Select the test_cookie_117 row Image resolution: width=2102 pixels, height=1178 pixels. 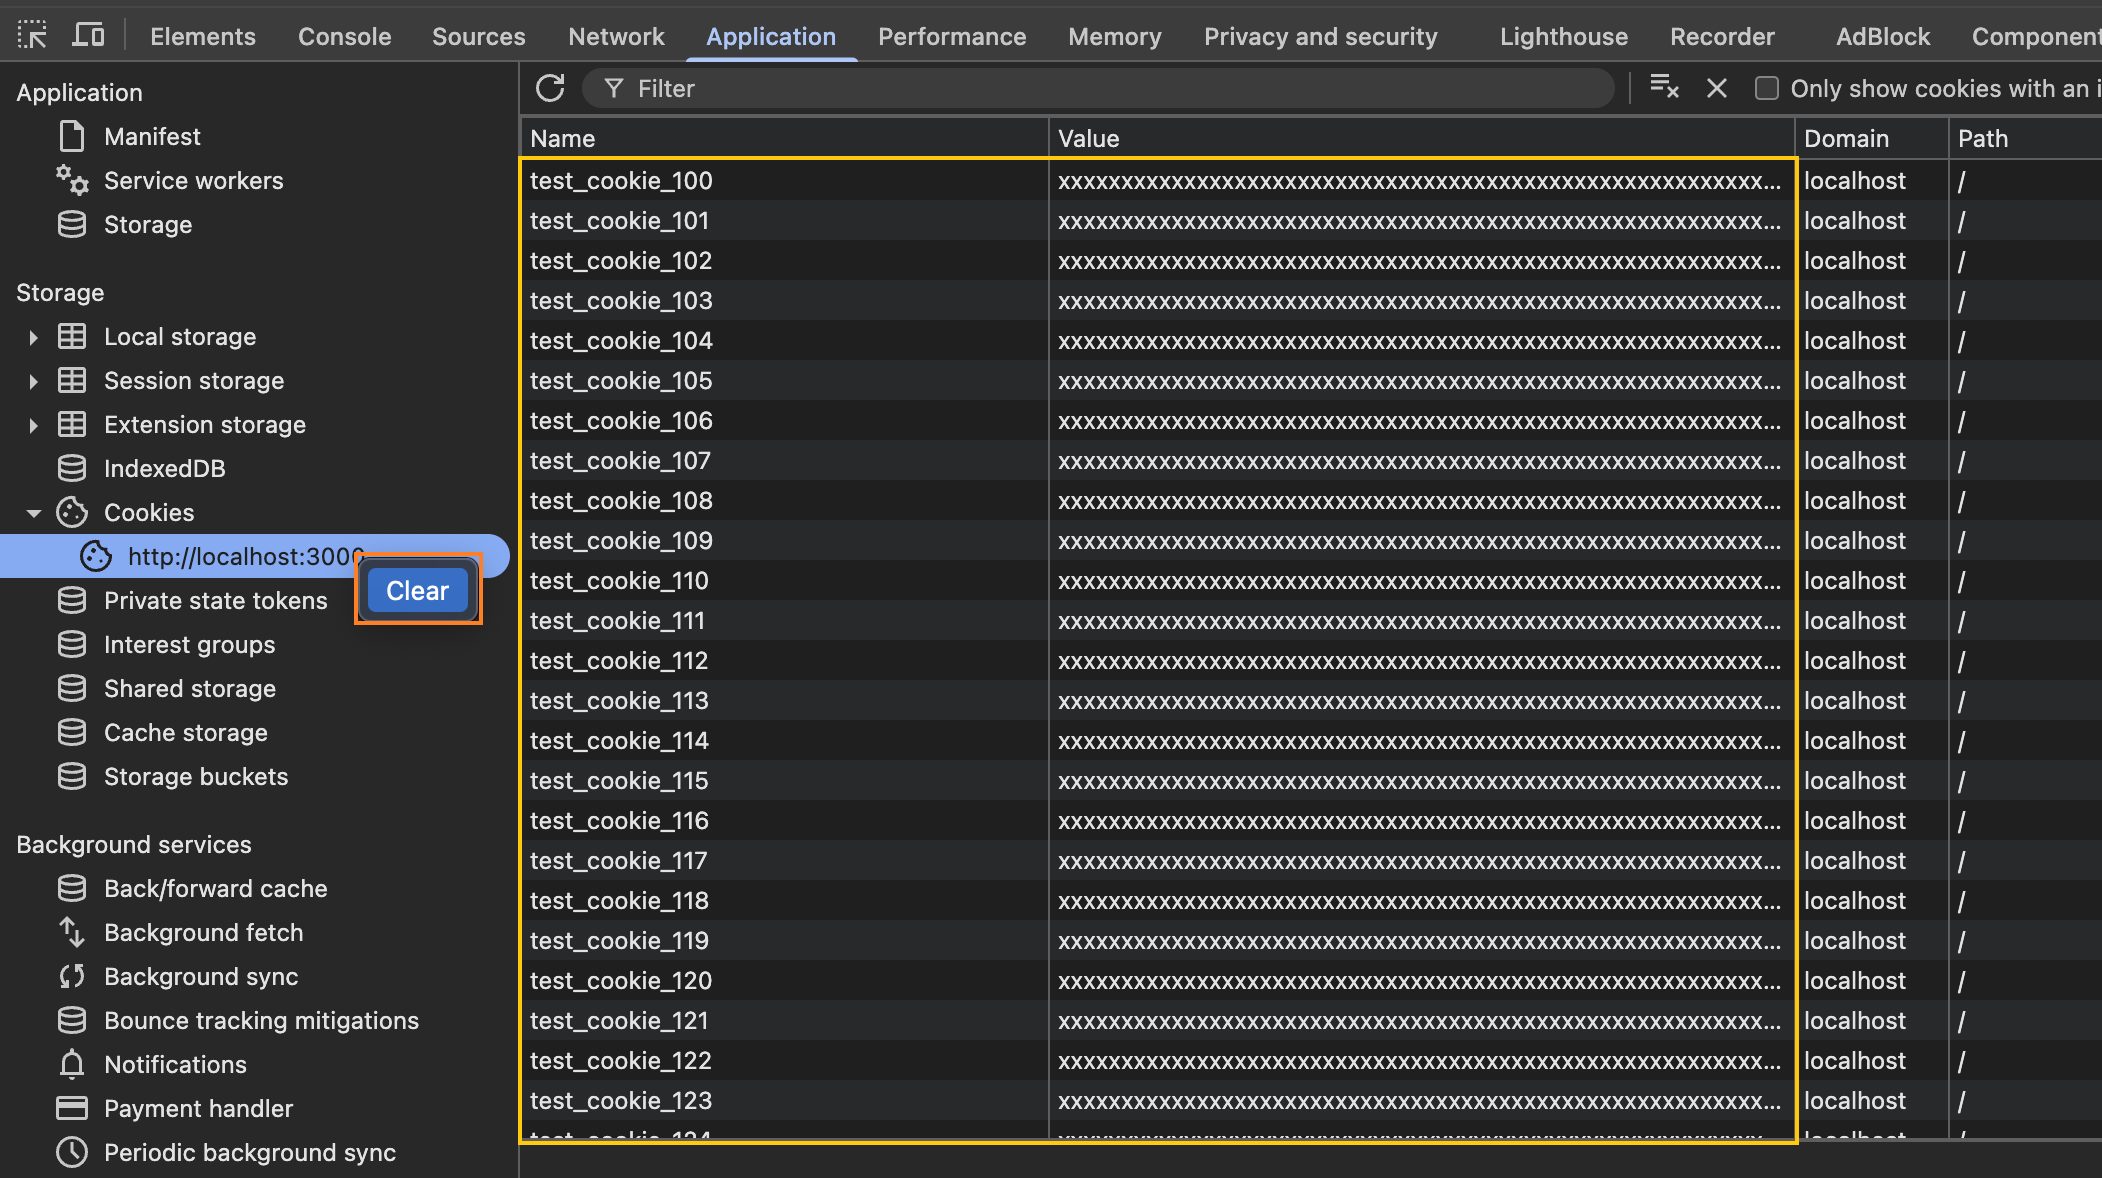1310,860
